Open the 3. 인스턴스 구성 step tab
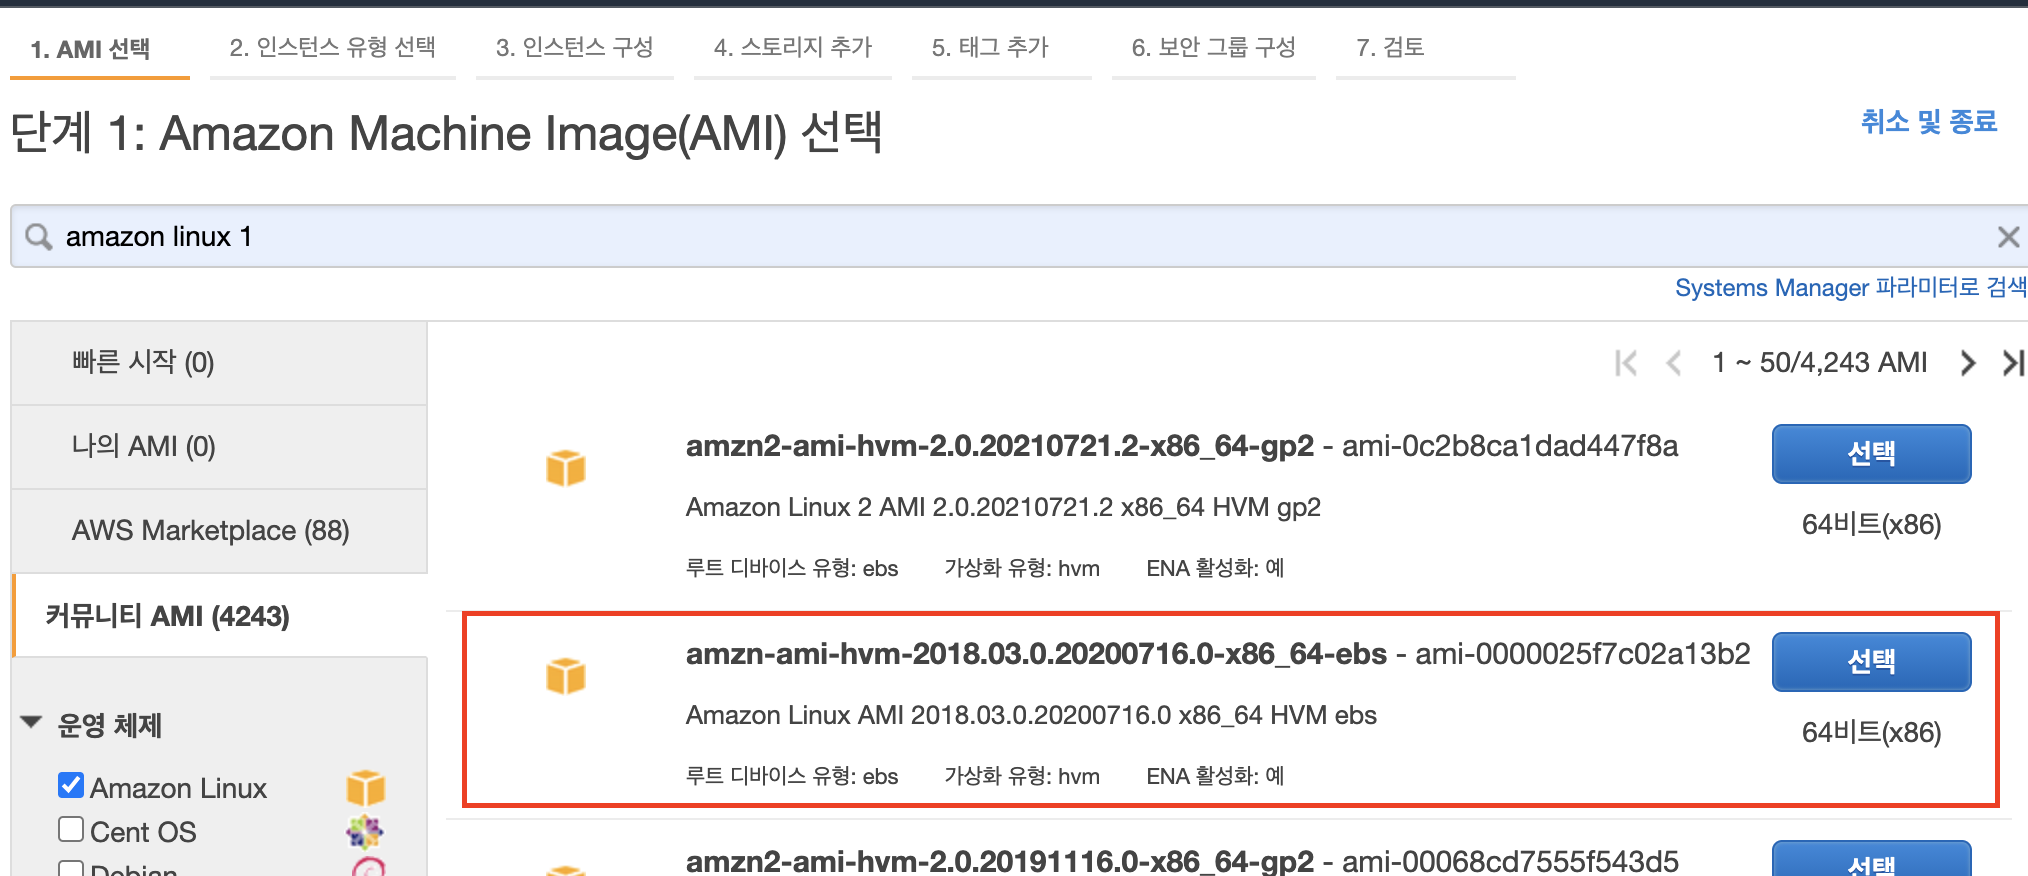 pyautogui.click(x=575, y=47)
